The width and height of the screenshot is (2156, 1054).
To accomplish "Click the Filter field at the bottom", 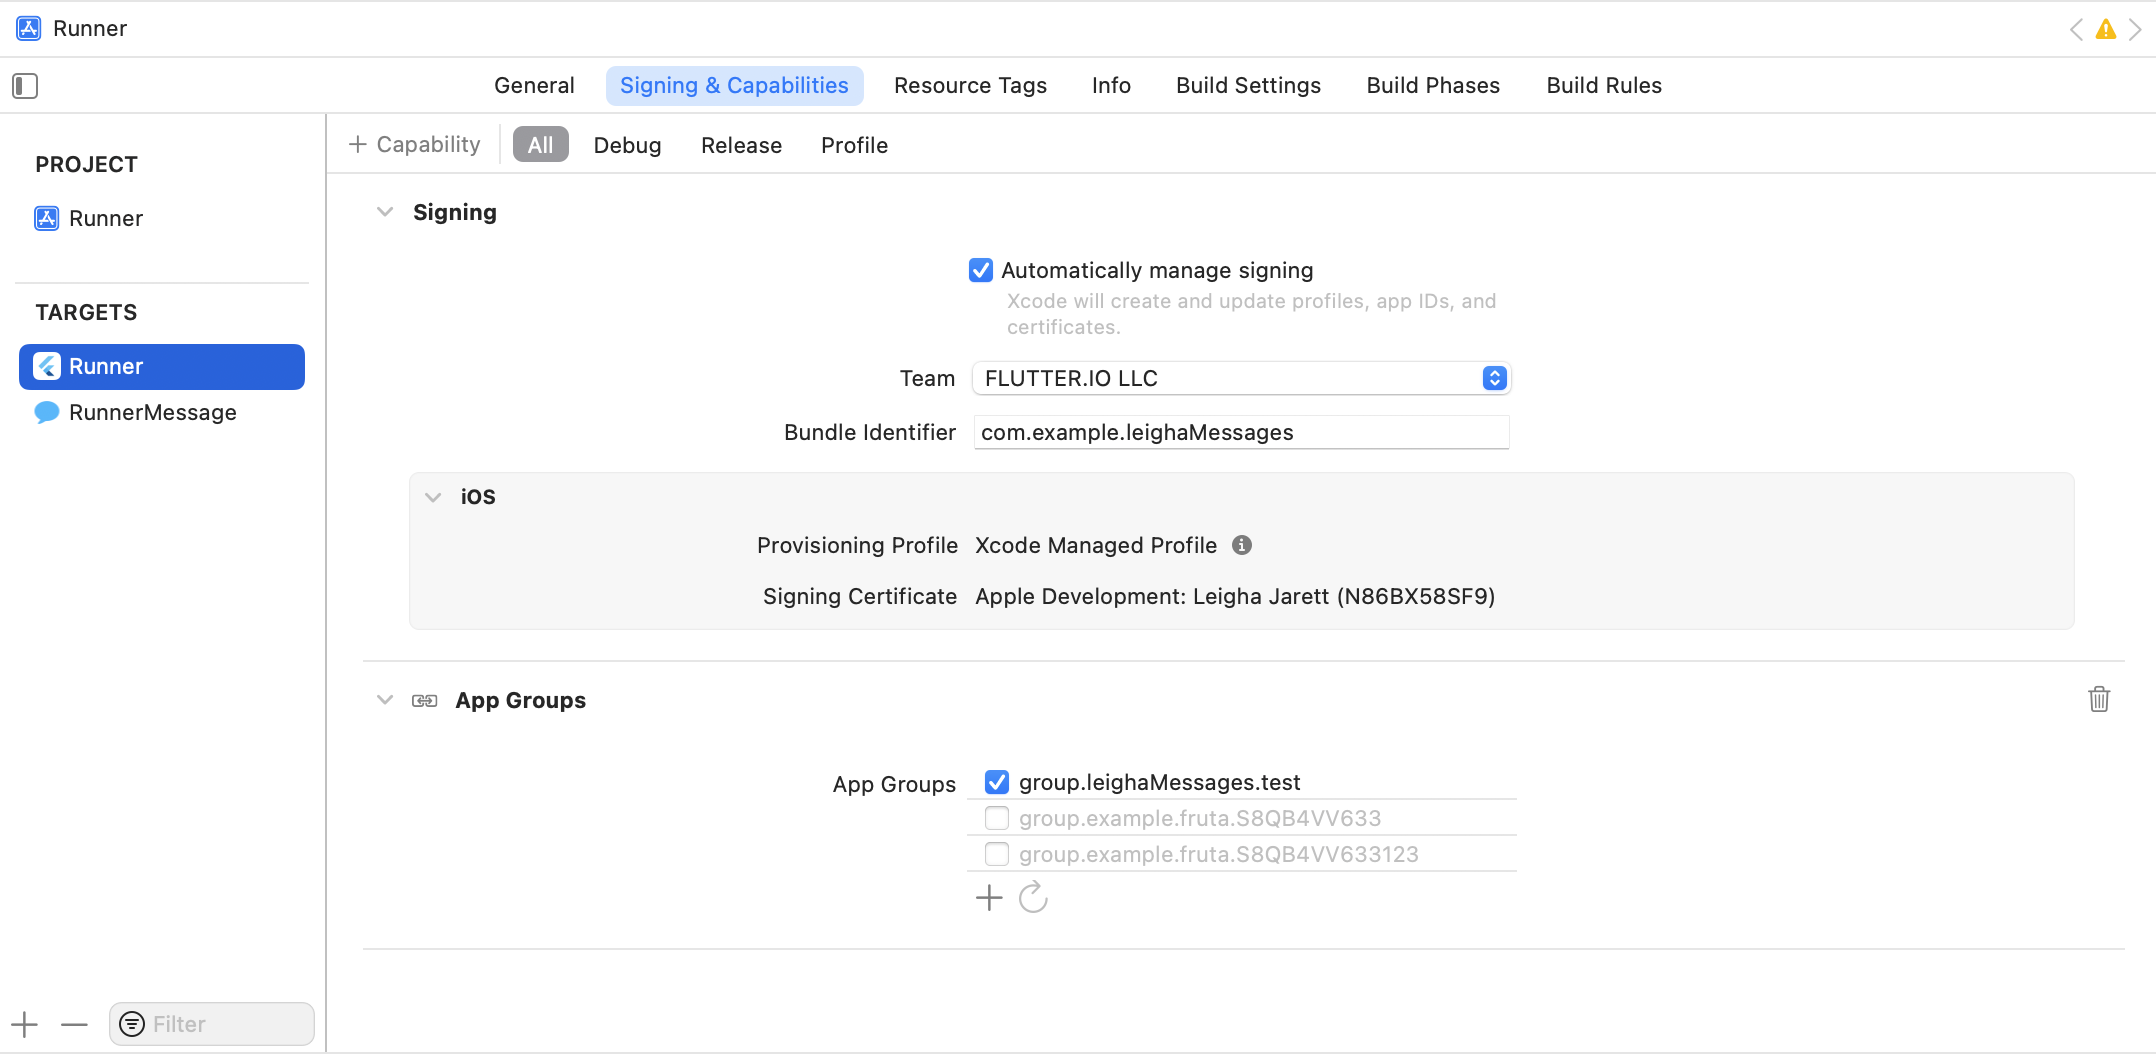I will pos(211,1023).
